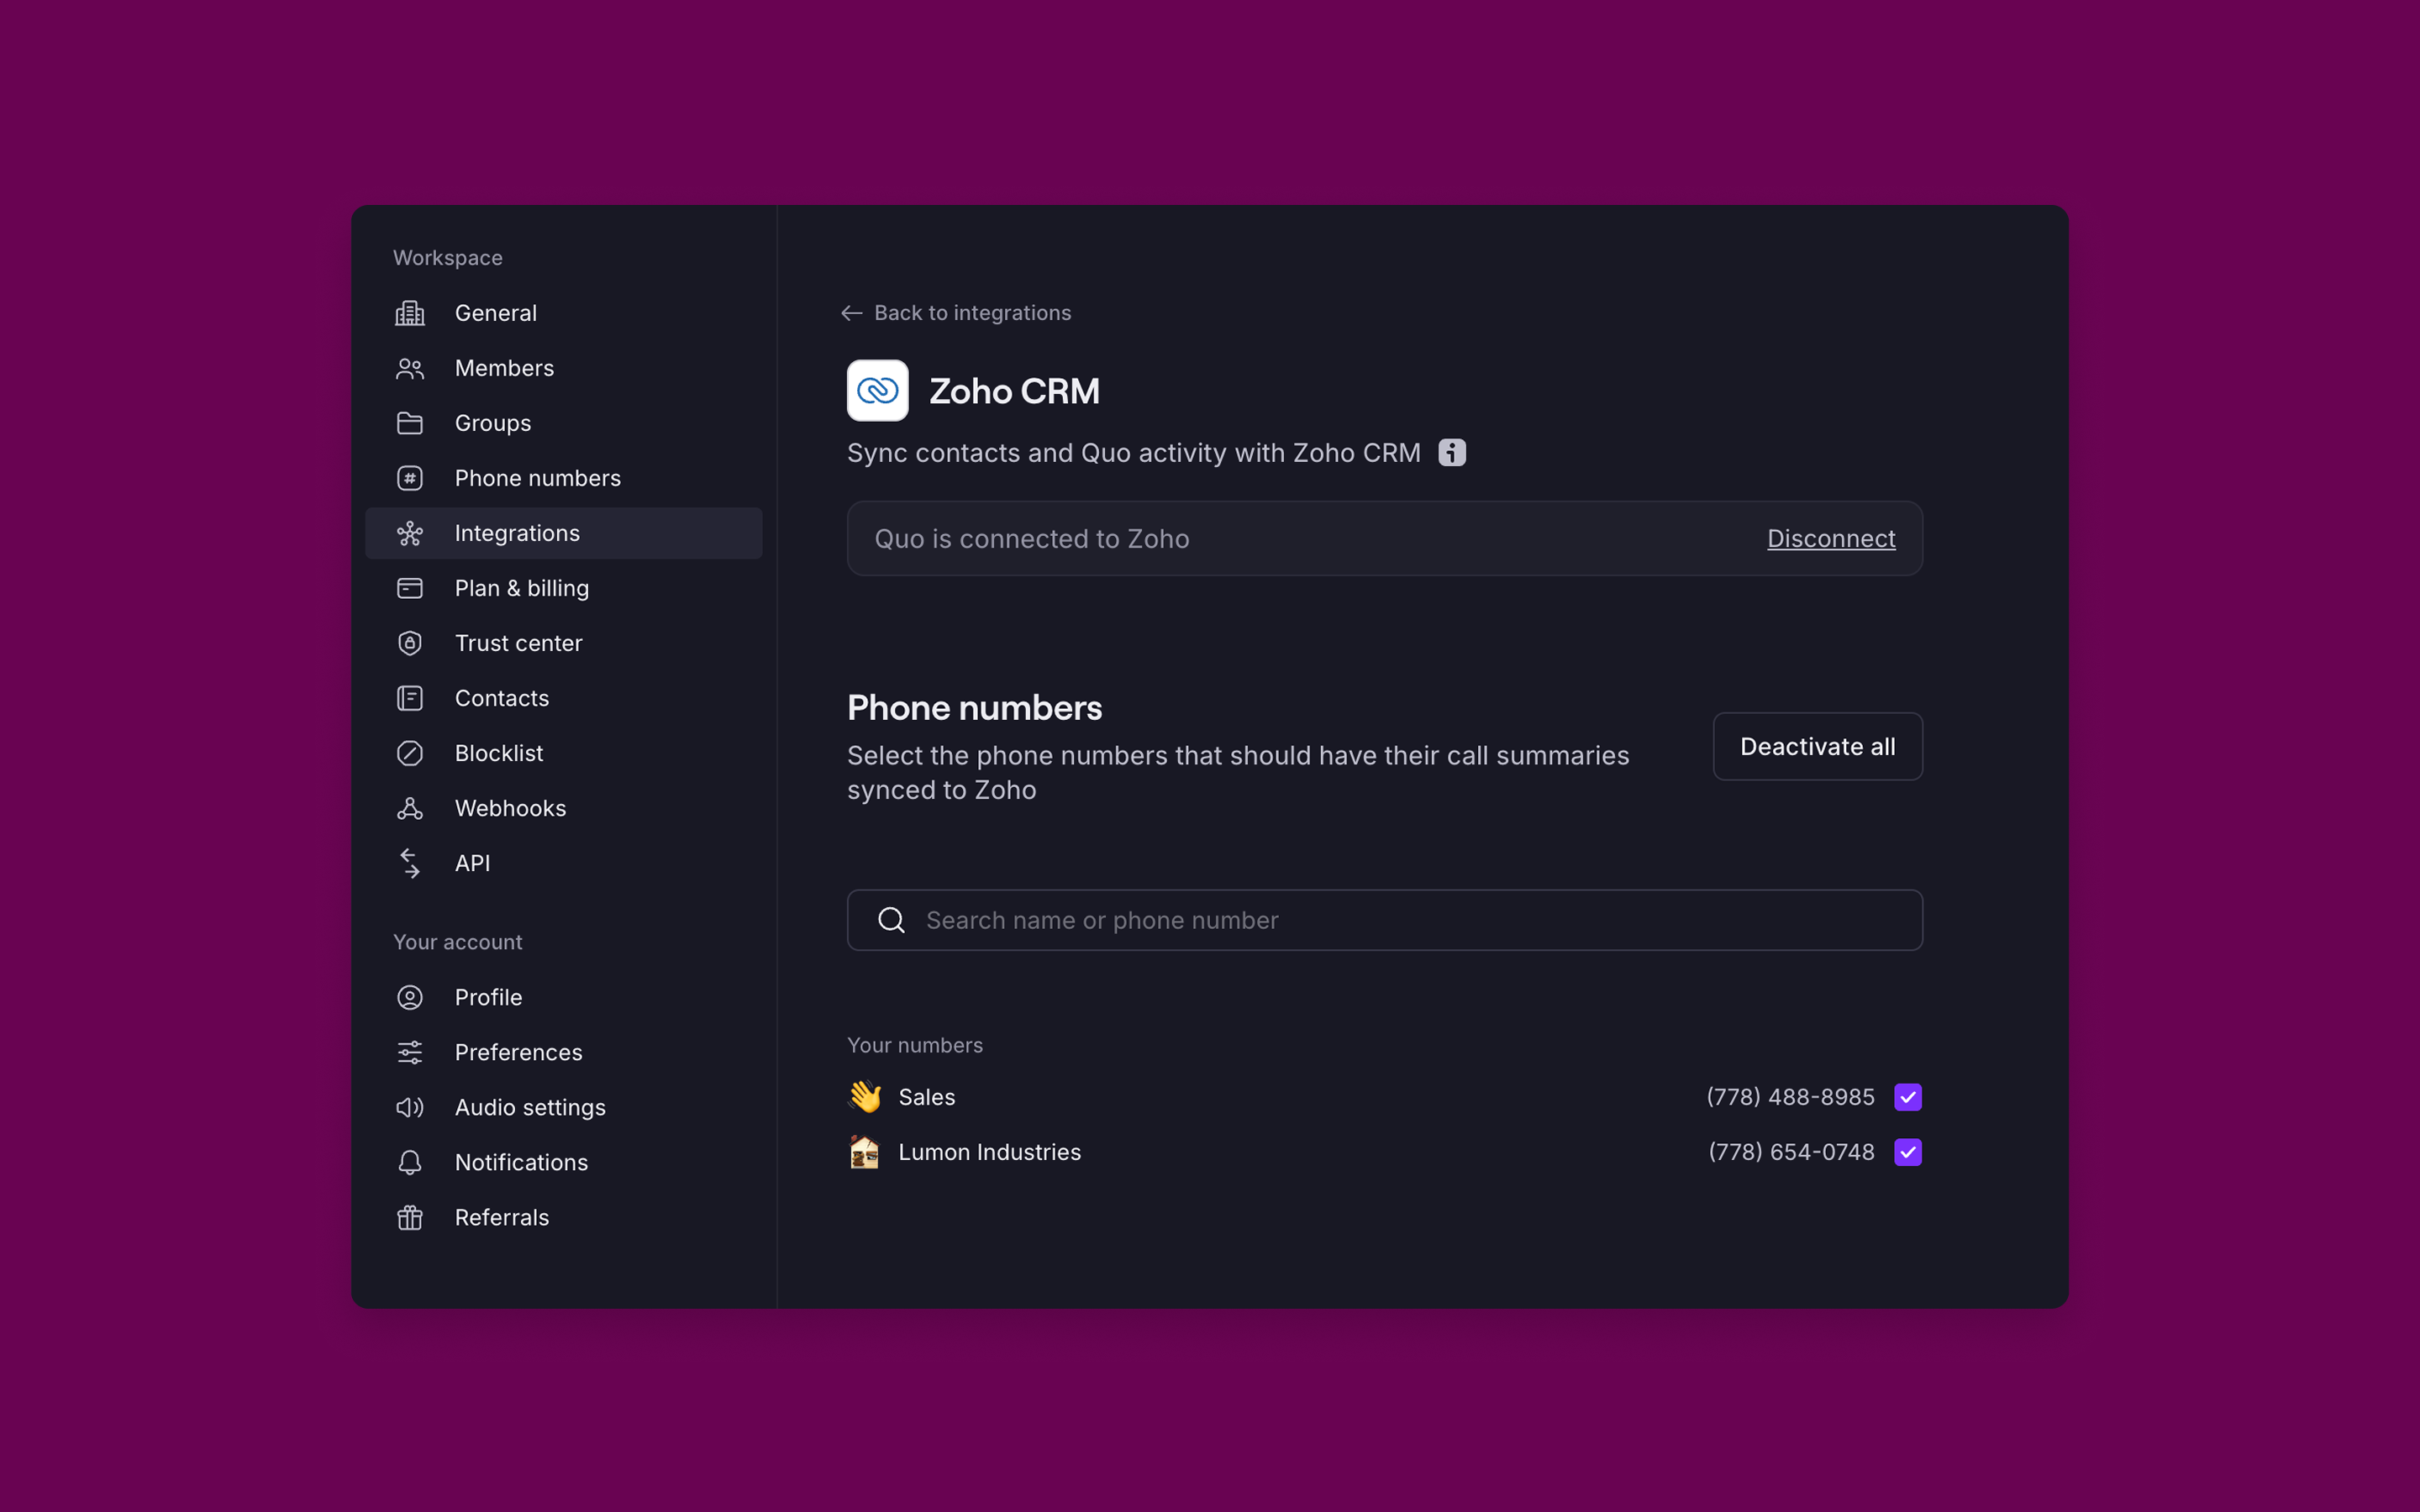2420x1512 pixels.
Task: Click the Zoho CRM logo icon
Action: [x=877, y=391]
